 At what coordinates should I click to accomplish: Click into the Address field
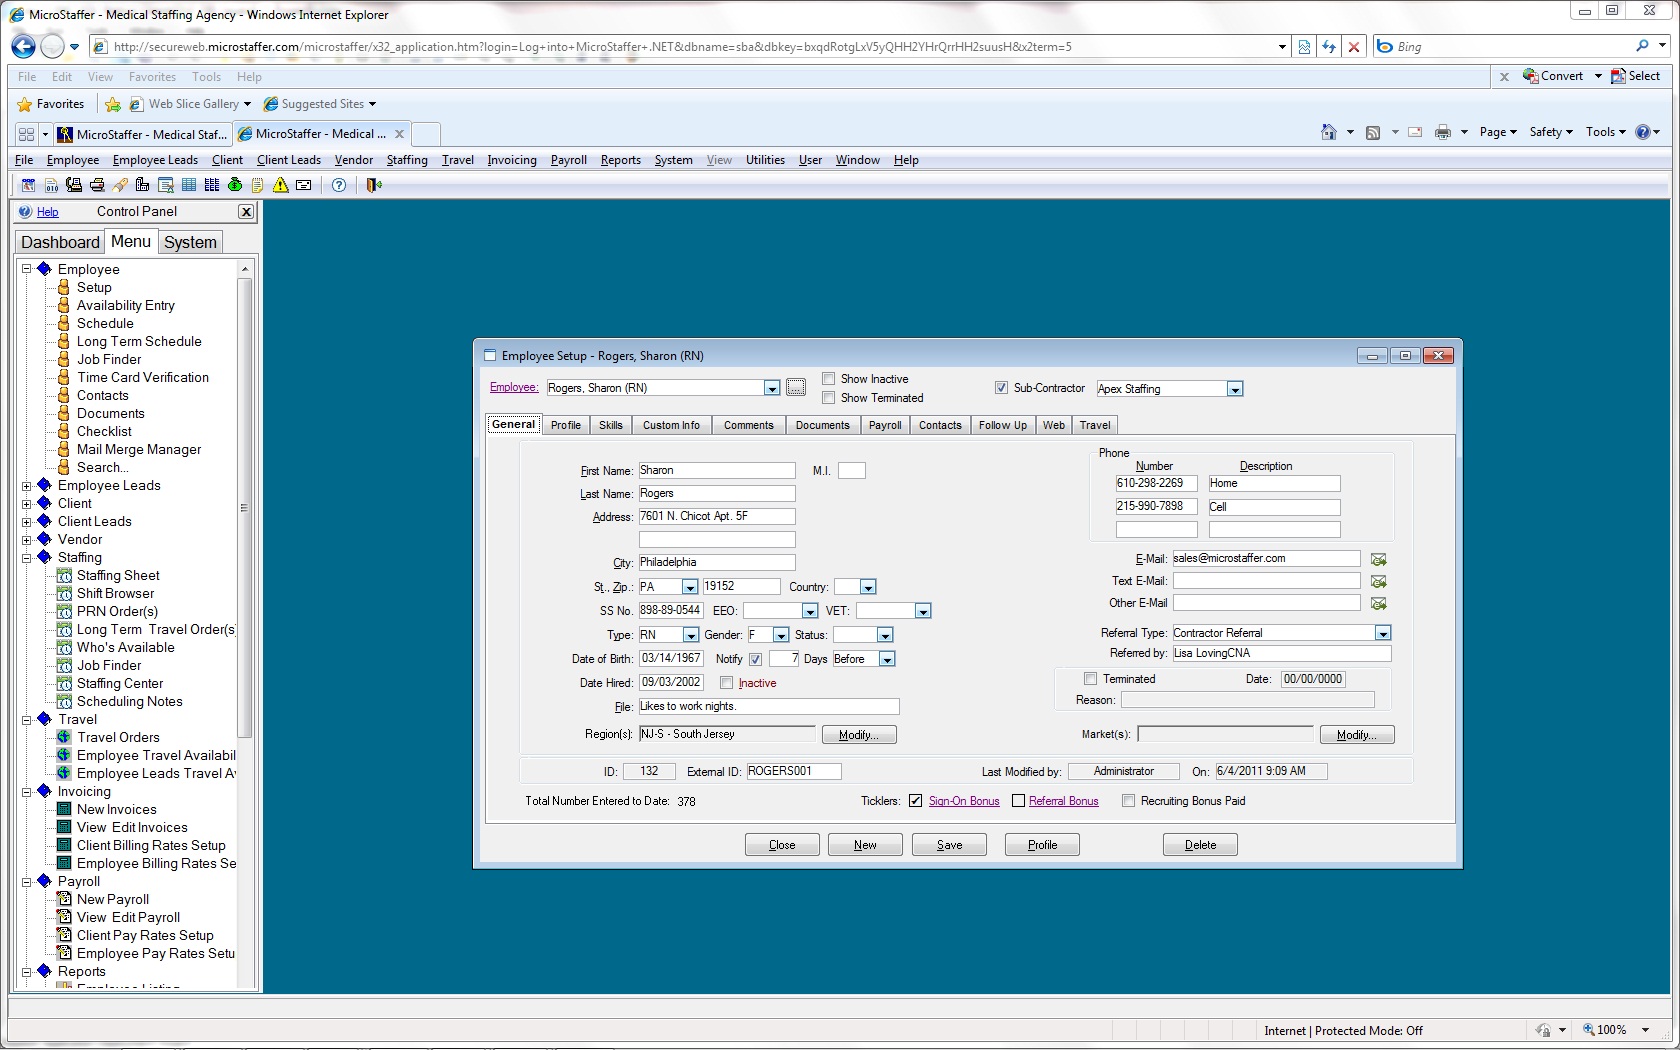click(x=716, y=517)
